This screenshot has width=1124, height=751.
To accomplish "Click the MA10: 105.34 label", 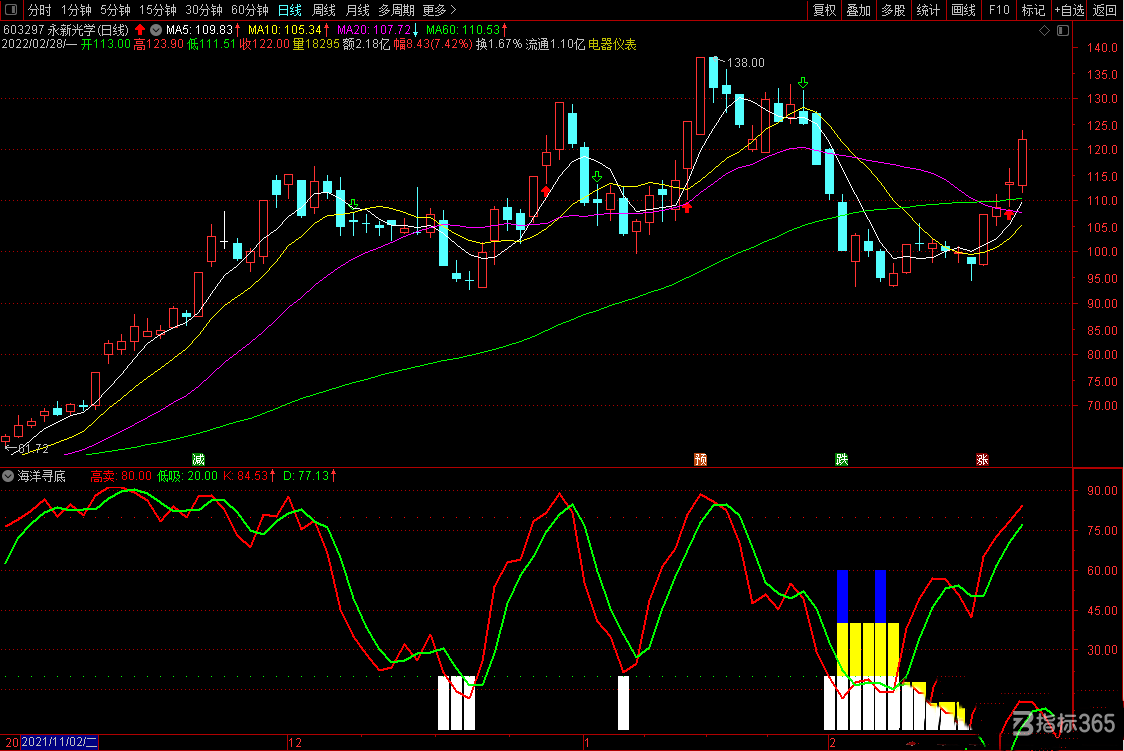I will pos(285,30).
